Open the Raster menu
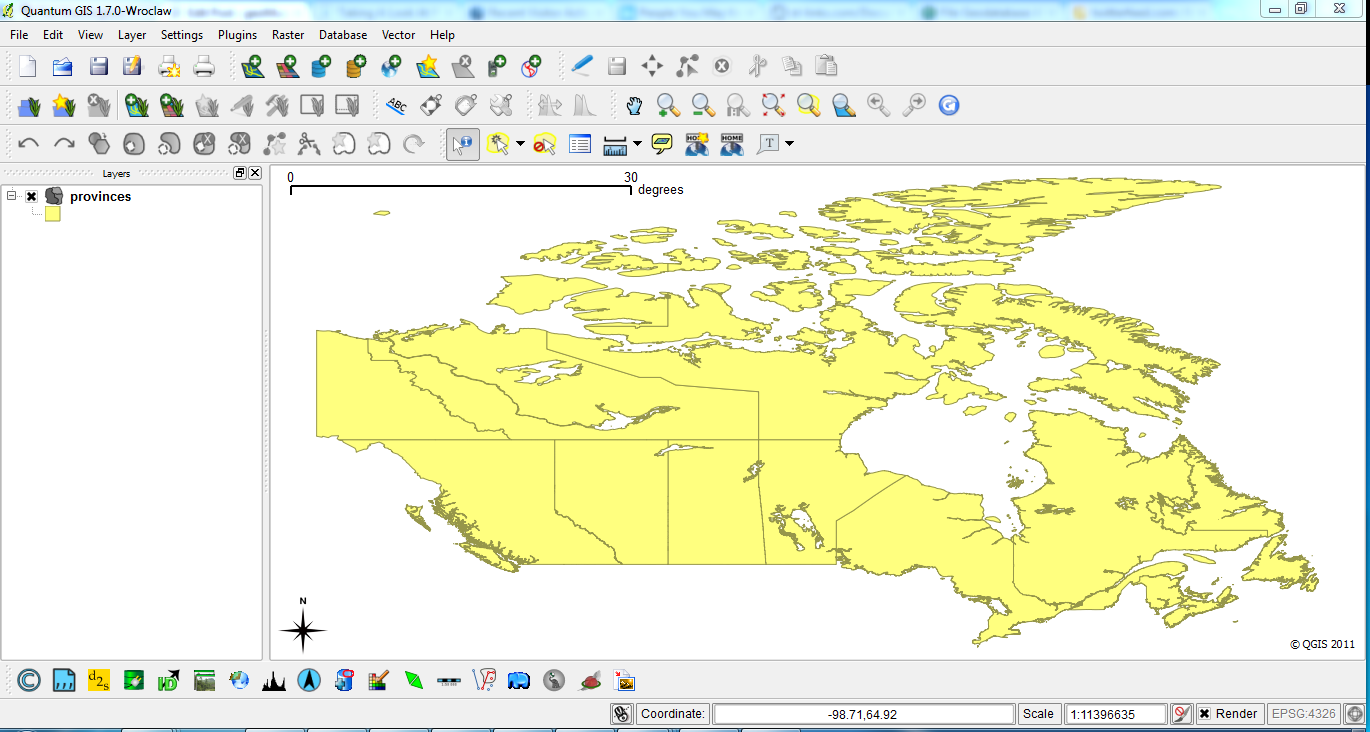The width and height of the screenshot is (1370, 732). (288, 34)
